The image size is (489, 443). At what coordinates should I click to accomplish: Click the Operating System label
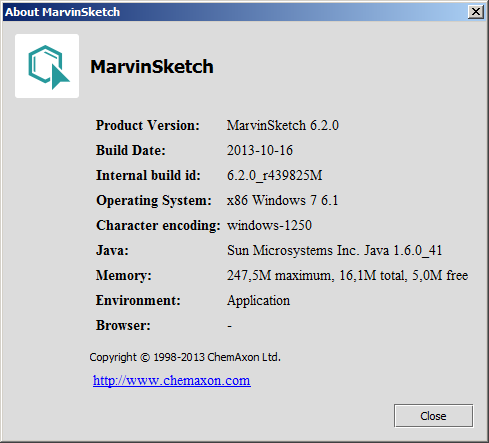(154, 201)
